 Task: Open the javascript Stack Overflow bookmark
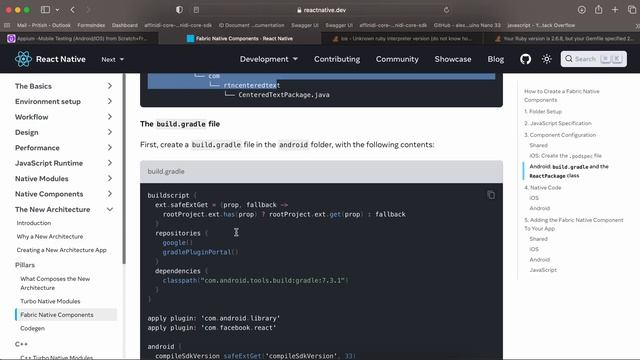point(541,25)
